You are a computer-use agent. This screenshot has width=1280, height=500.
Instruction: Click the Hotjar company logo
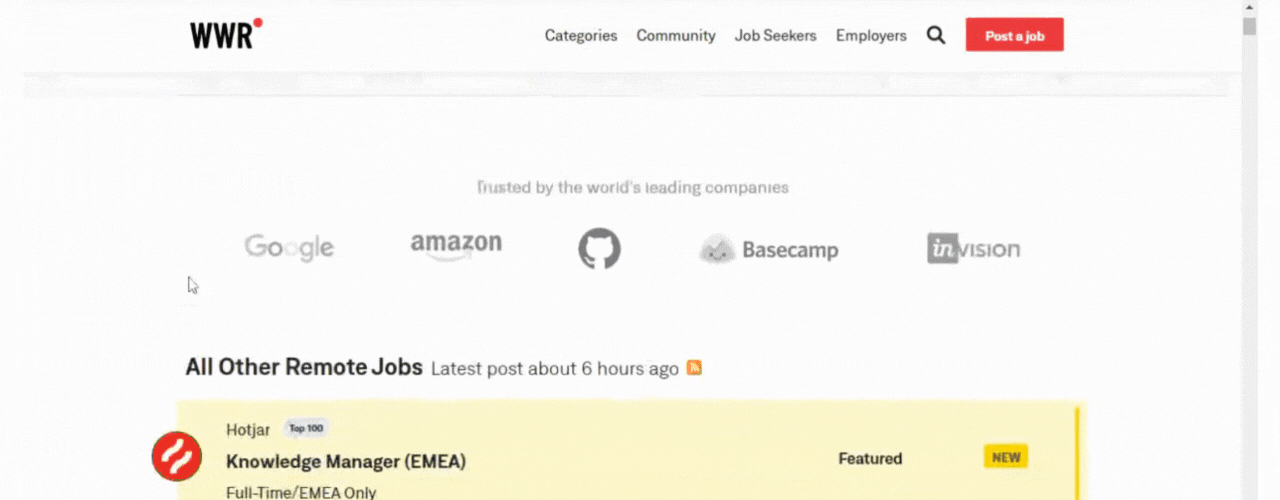click(177, 457)
